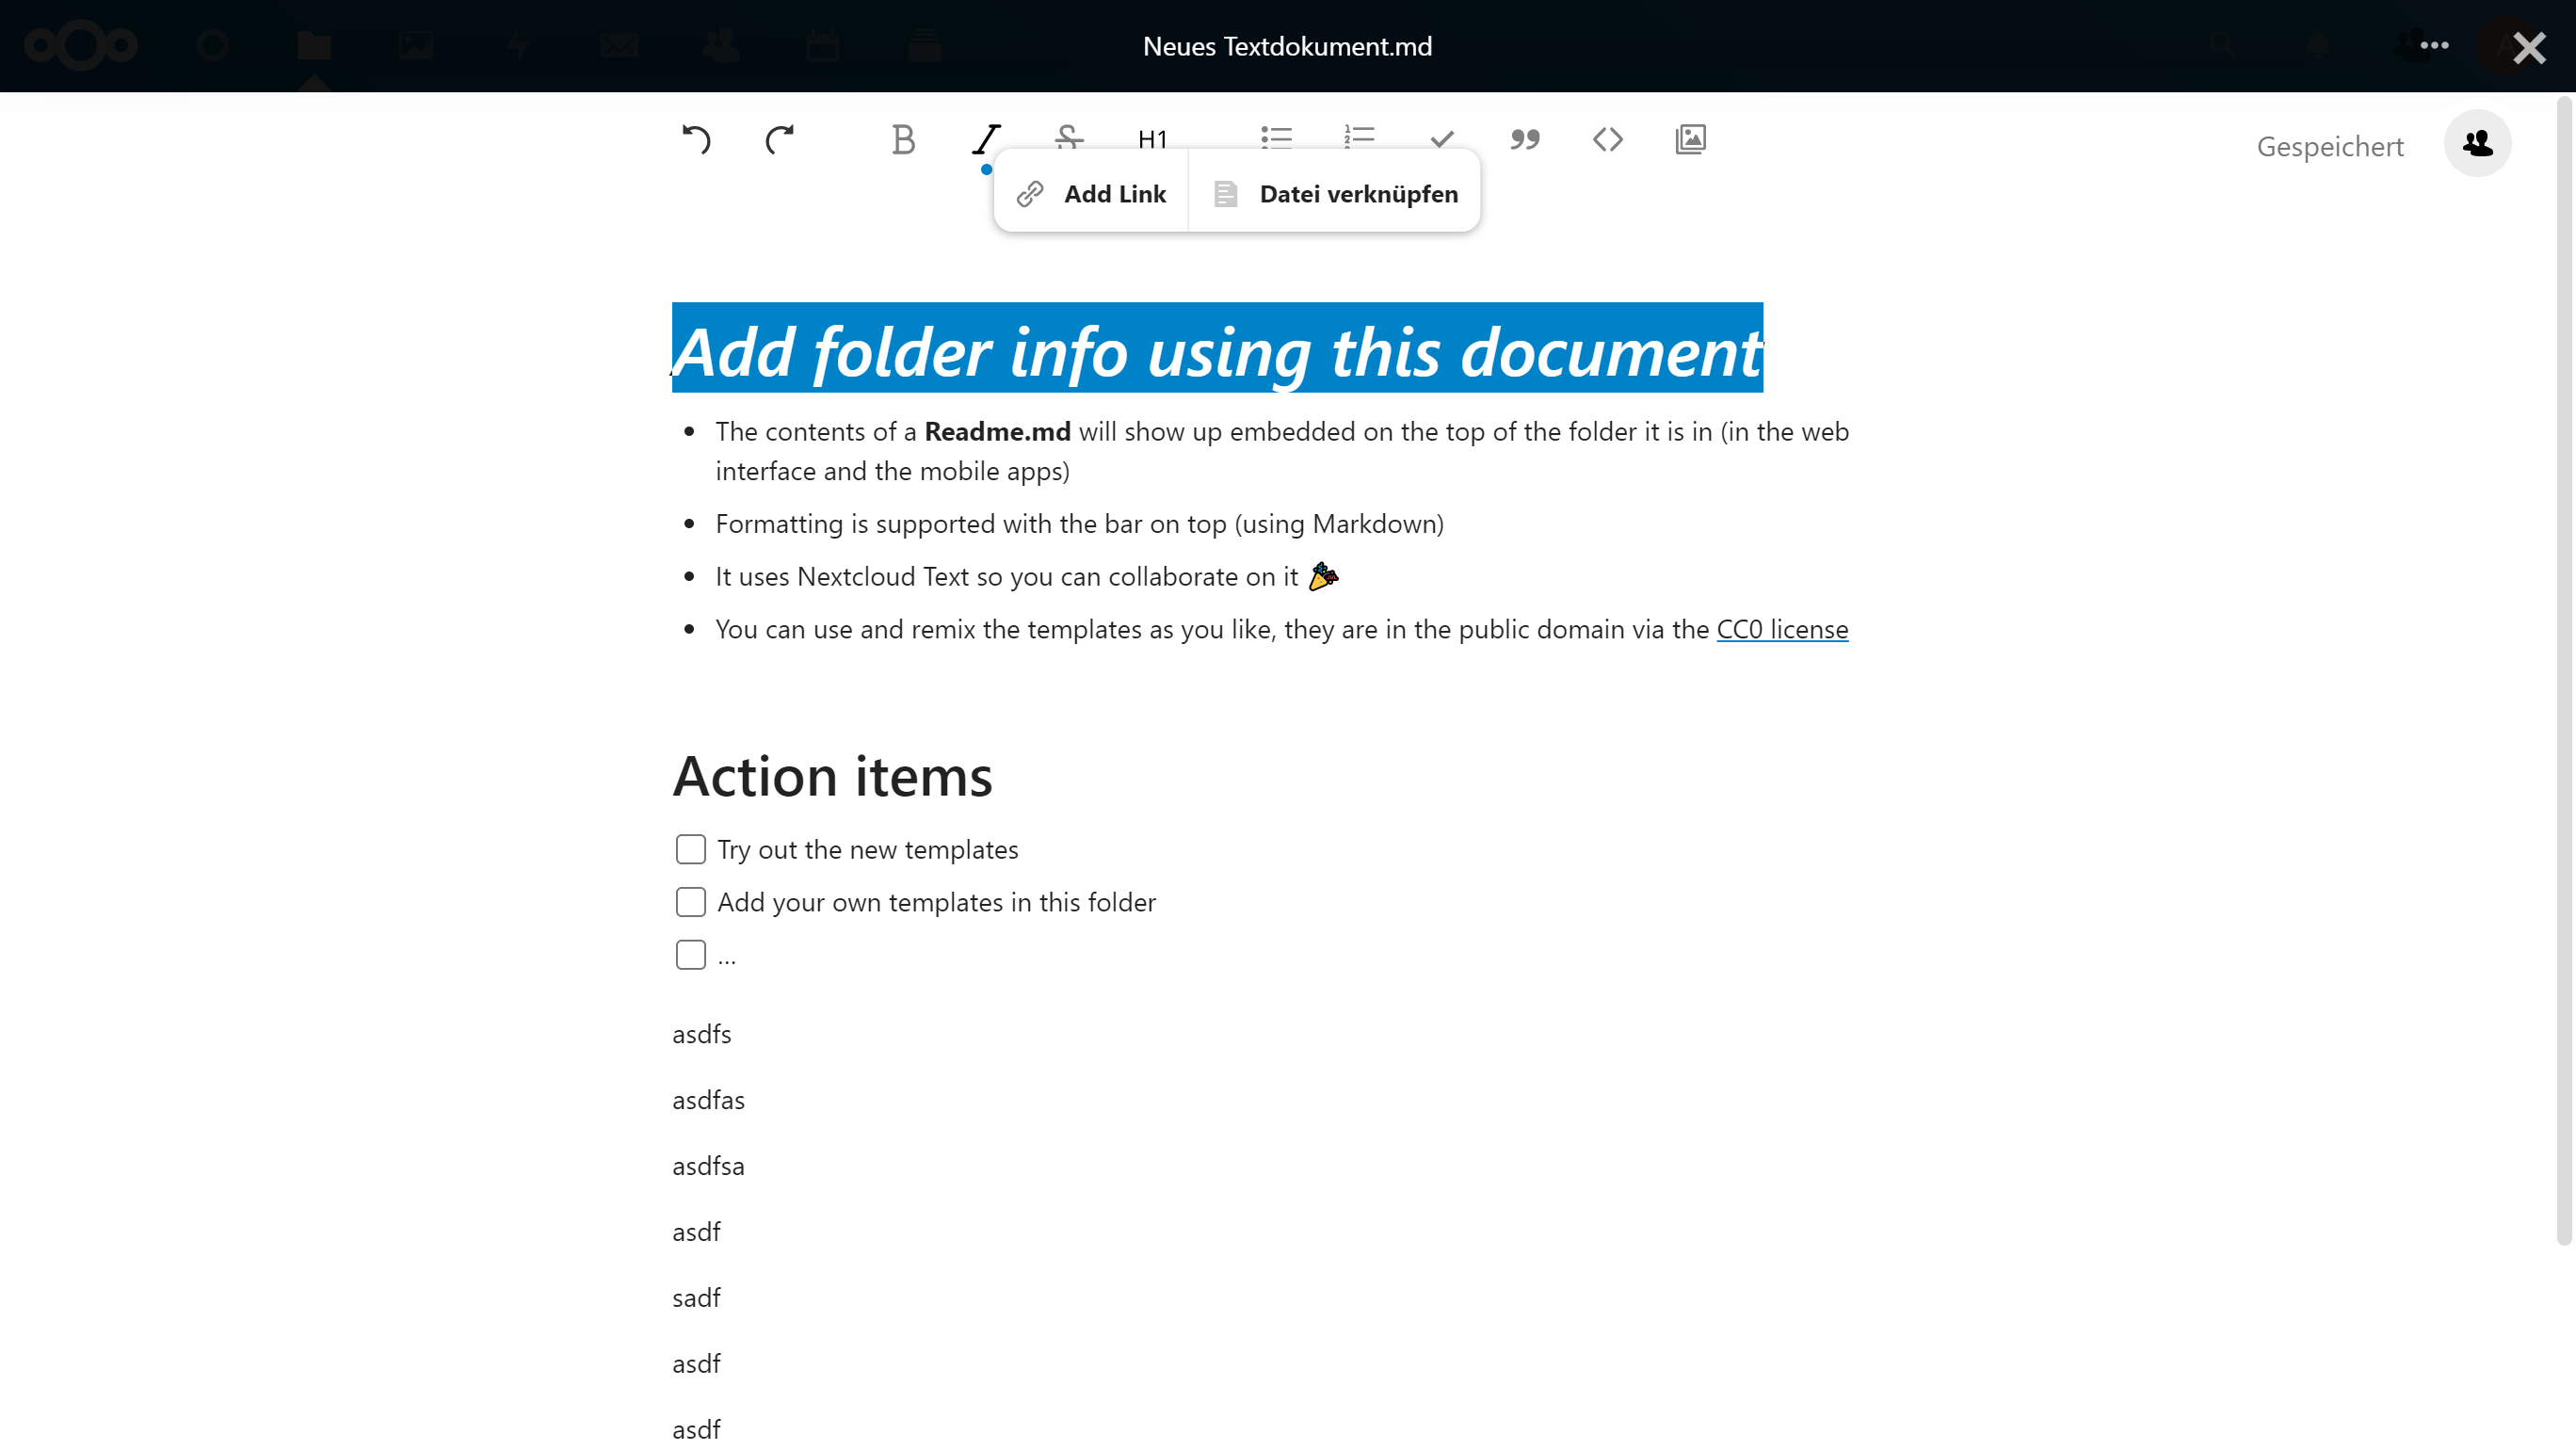The width and height of the screenshot is (2576, 1450).
Task: Open the three-dots menu in header
Action: coord(2434,45)
